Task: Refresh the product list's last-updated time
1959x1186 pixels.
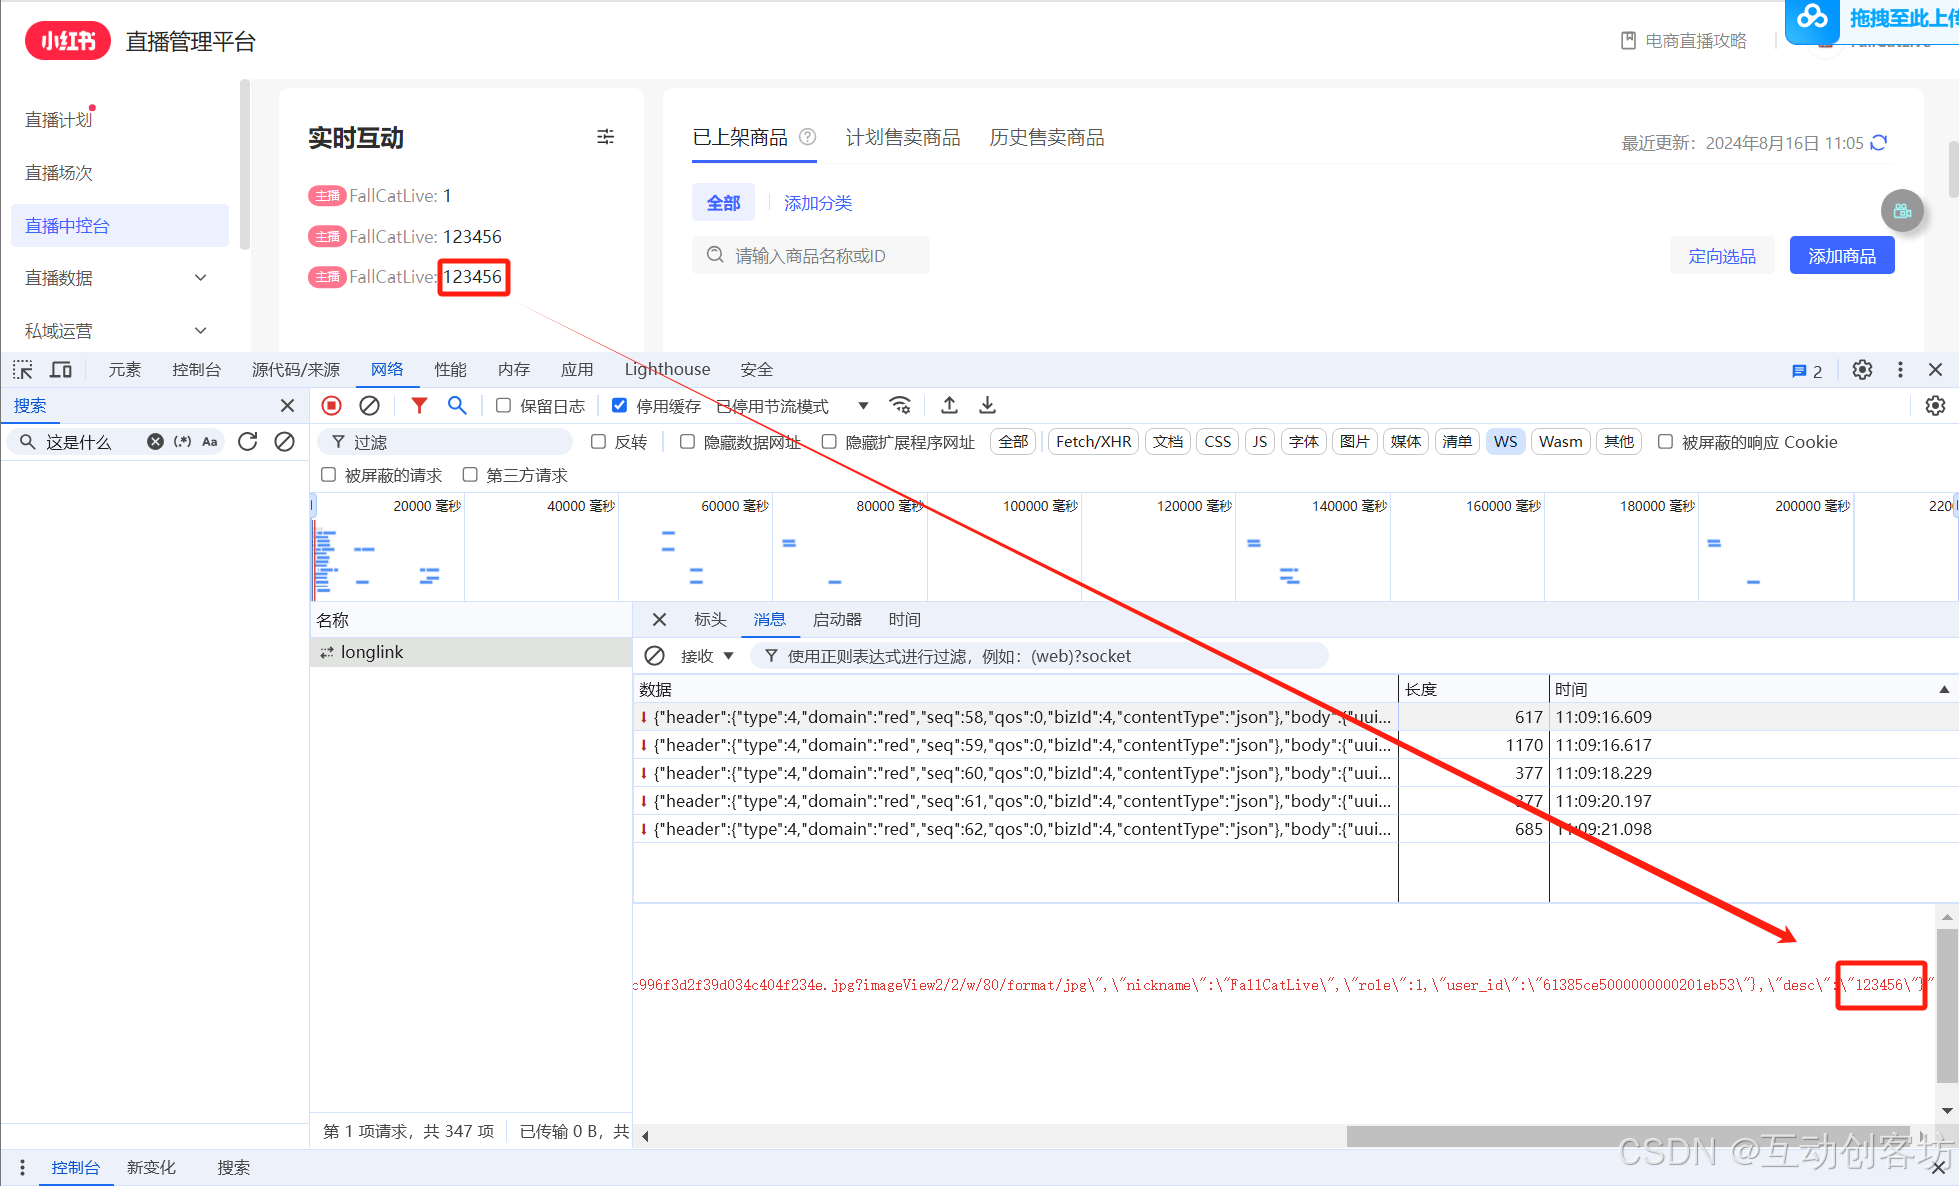Action: point(1879,143)
